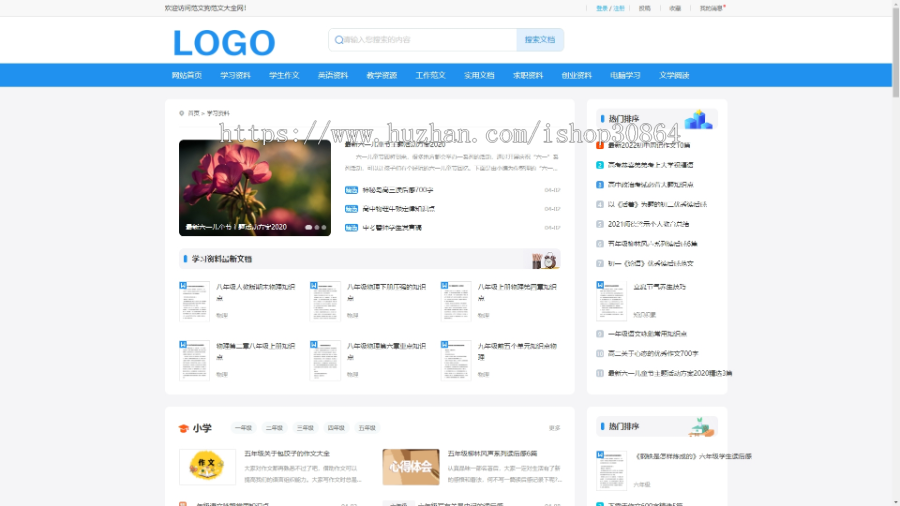
Task: Switch to the 五年级 grade tab
Action: tap(367, 428)
